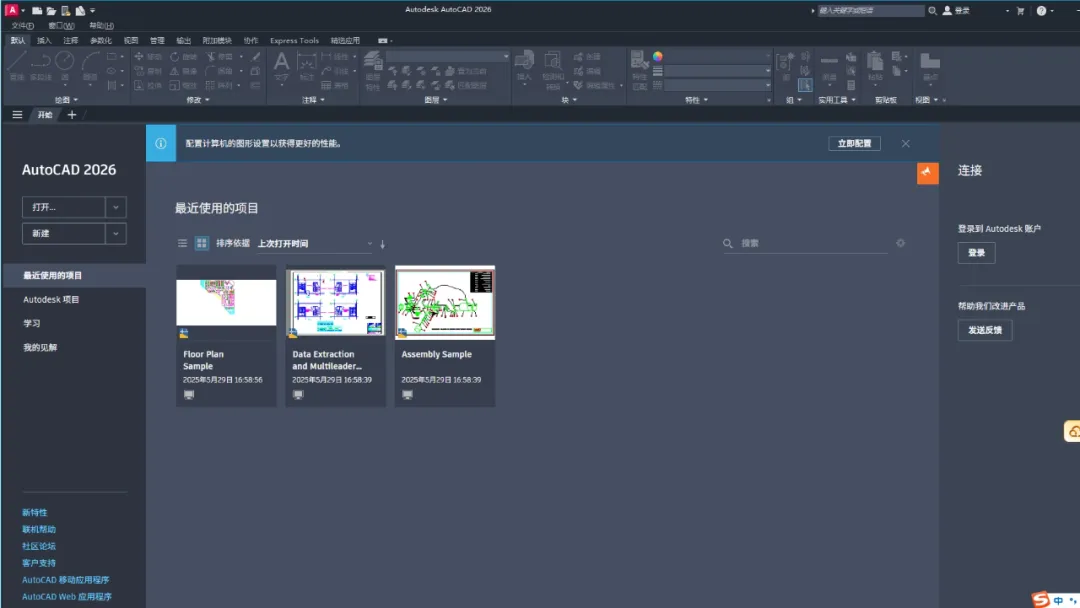Image resolution: width=1080 pixels, height=608 pixels.
Task: Toggle the sort direction arrow
Action: click(x=383, y=244)
